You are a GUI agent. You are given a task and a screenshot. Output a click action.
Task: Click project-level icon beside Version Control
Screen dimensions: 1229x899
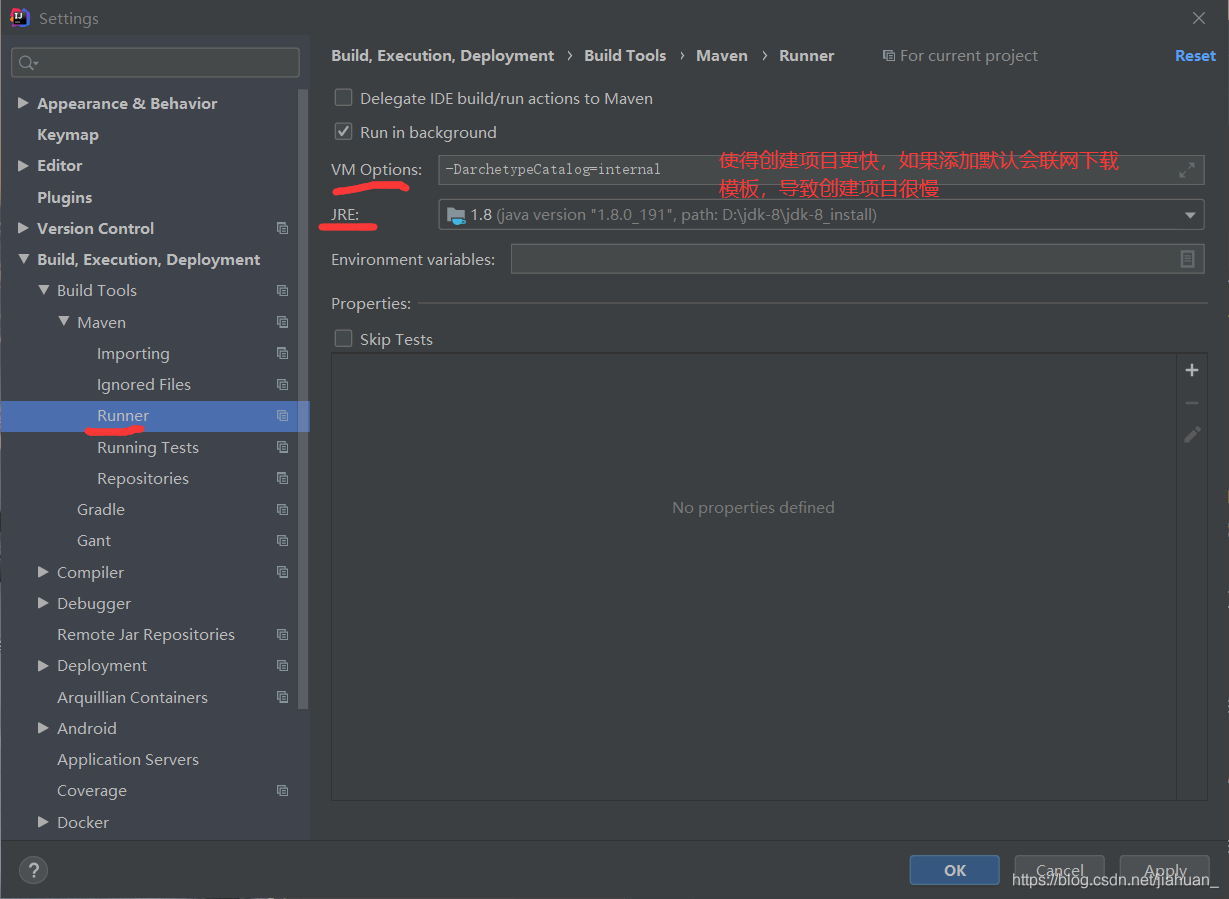pyautogui.click(x=283, y=228)
